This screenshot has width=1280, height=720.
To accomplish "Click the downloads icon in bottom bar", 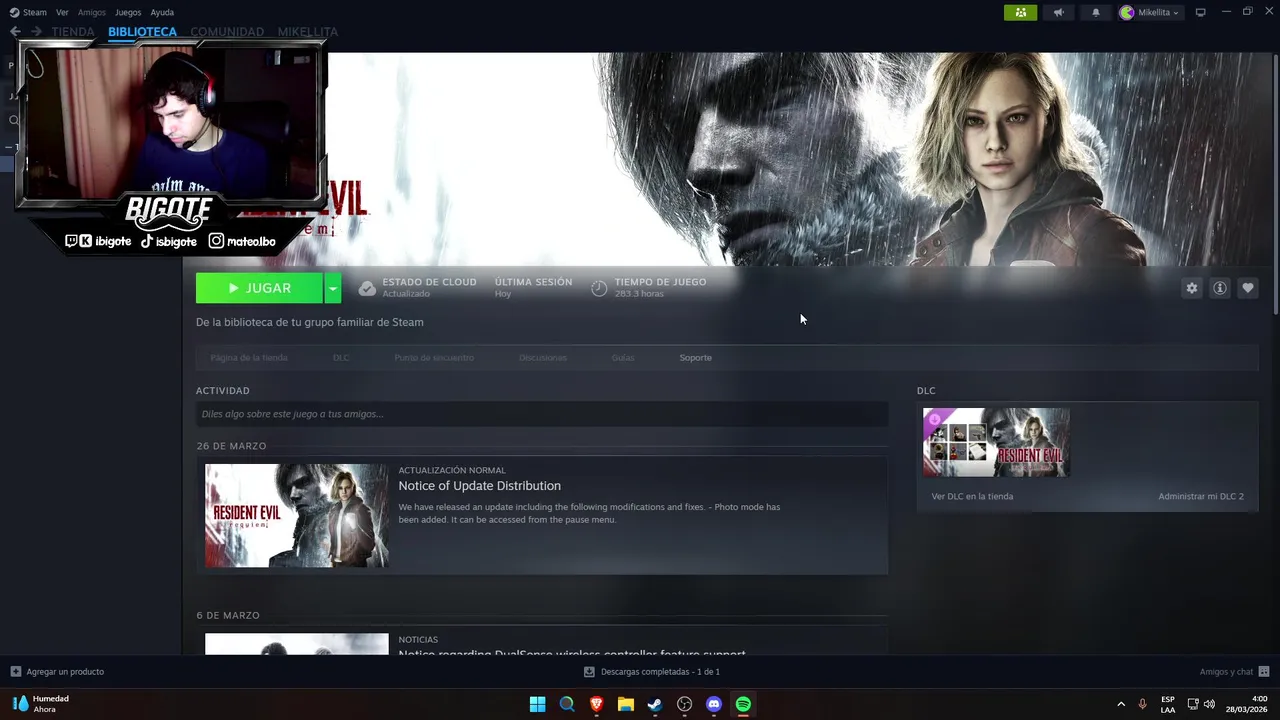I will 589,672.
